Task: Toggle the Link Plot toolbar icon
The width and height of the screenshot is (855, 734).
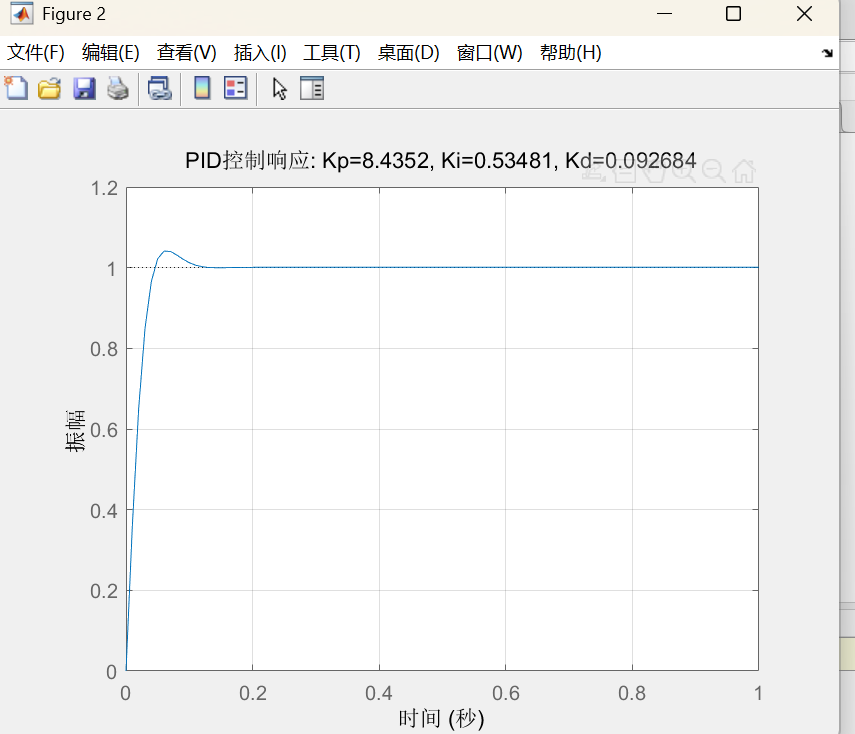Action: 160,88
